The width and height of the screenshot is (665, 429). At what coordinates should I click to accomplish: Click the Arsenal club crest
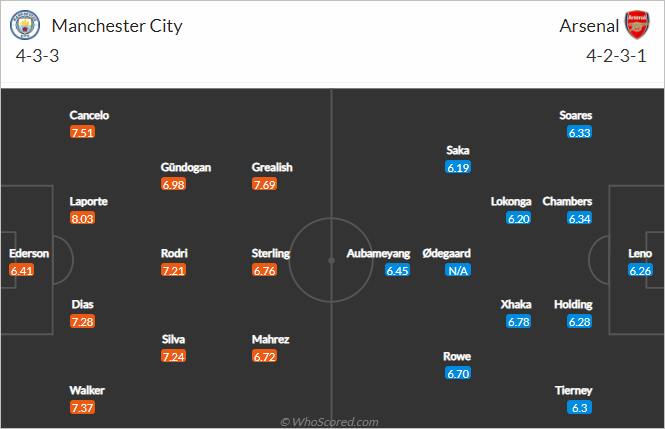click(637, 26)
